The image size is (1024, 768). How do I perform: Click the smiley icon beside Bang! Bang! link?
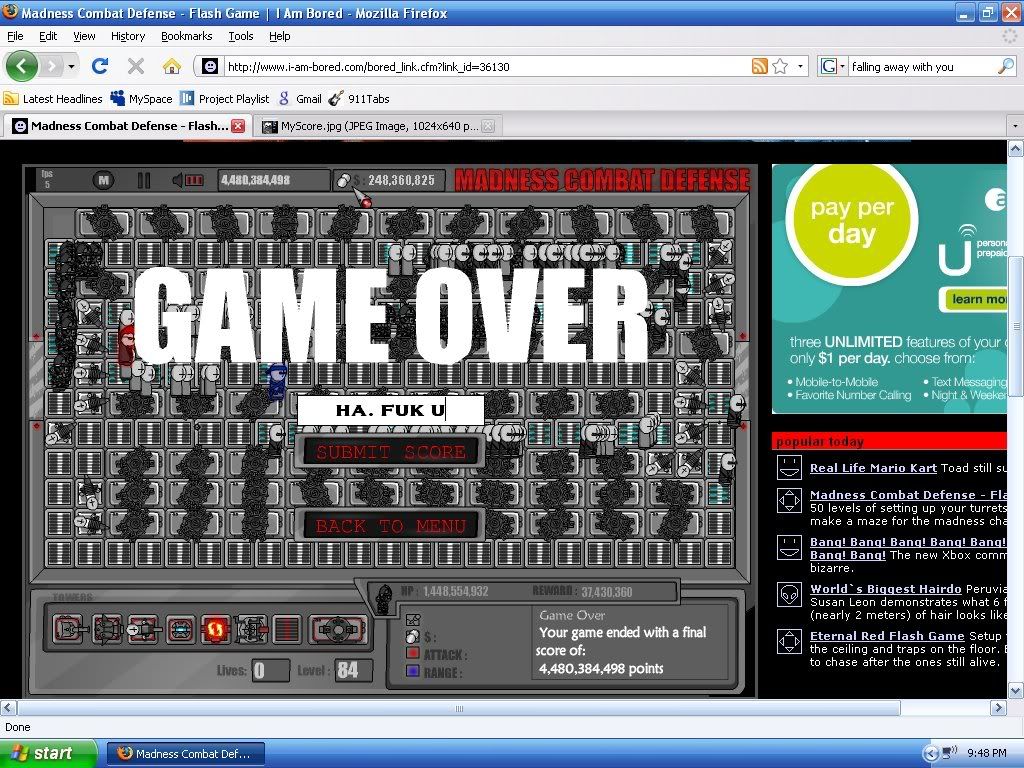[x=789, y=547]
